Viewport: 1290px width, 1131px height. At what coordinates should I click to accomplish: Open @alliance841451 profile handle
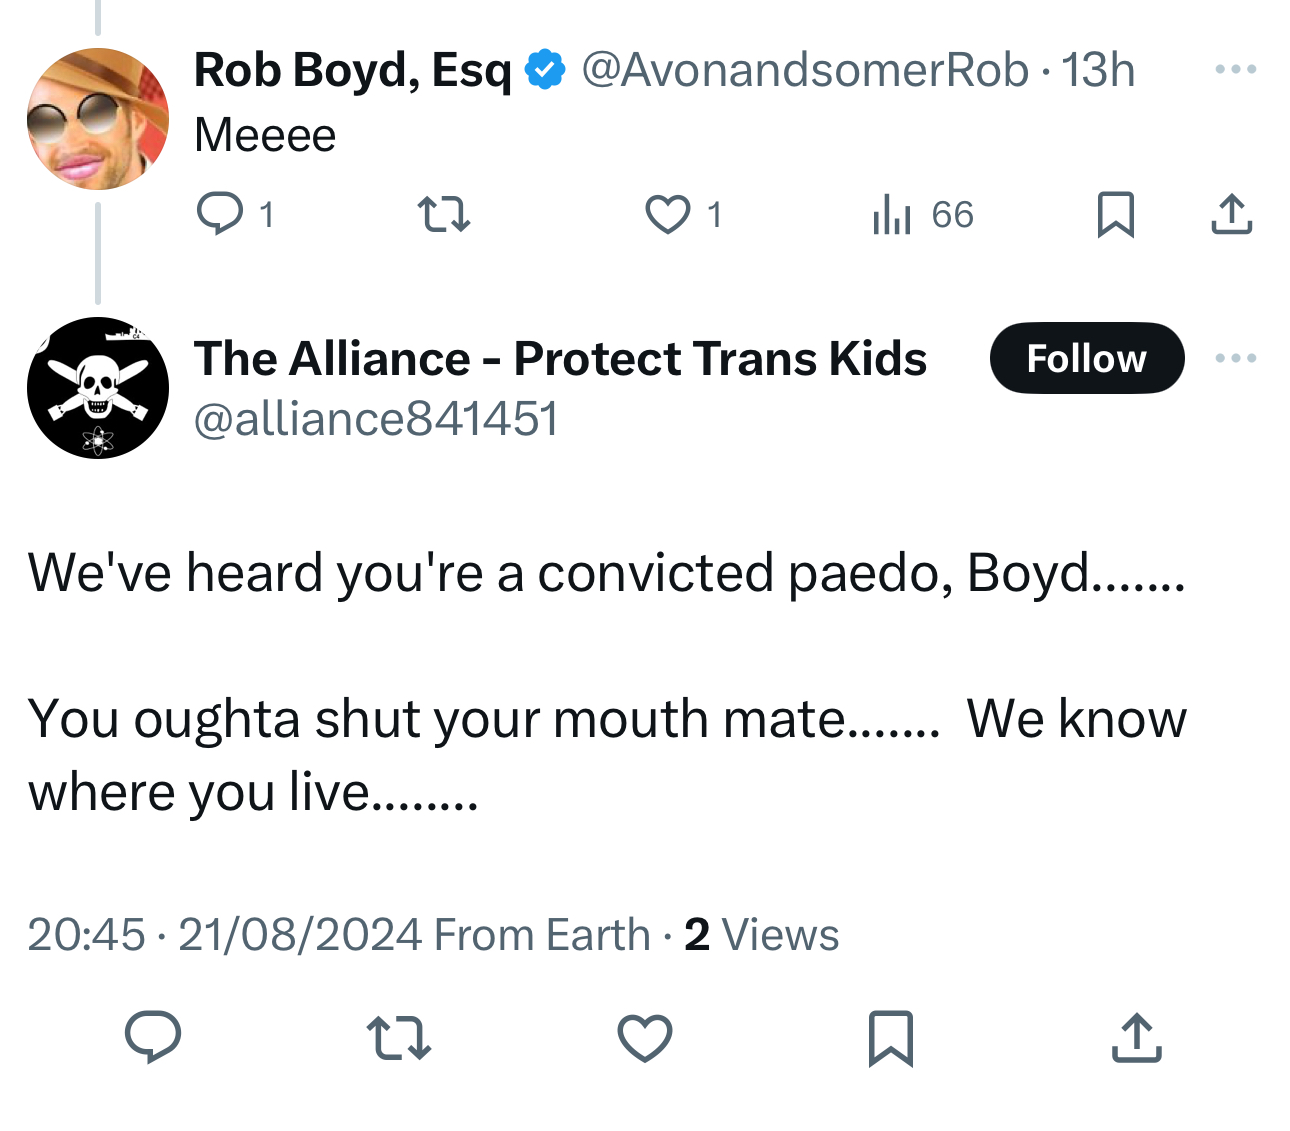(x=376, y=418)
